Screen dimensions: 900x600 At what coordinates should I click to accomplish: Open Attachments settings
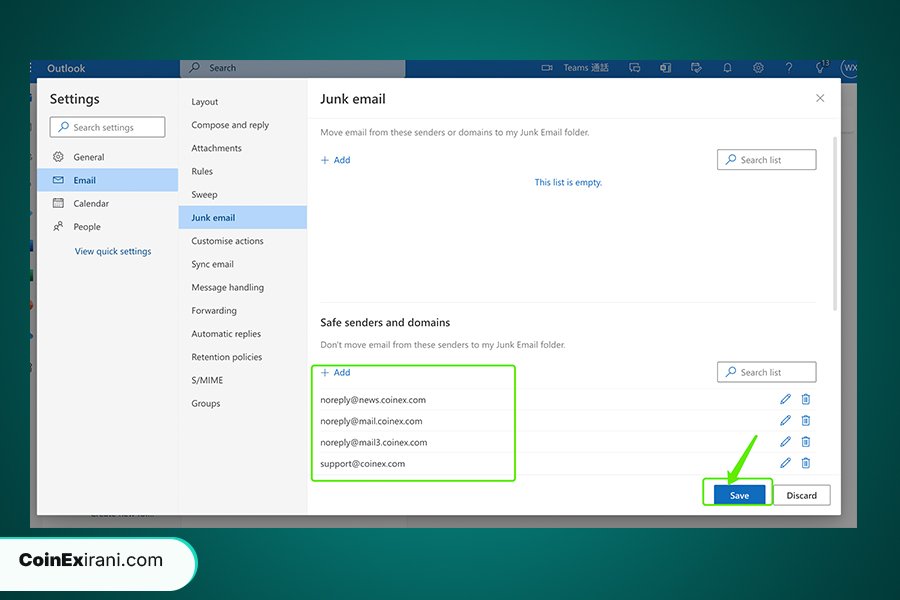point(242,148)
